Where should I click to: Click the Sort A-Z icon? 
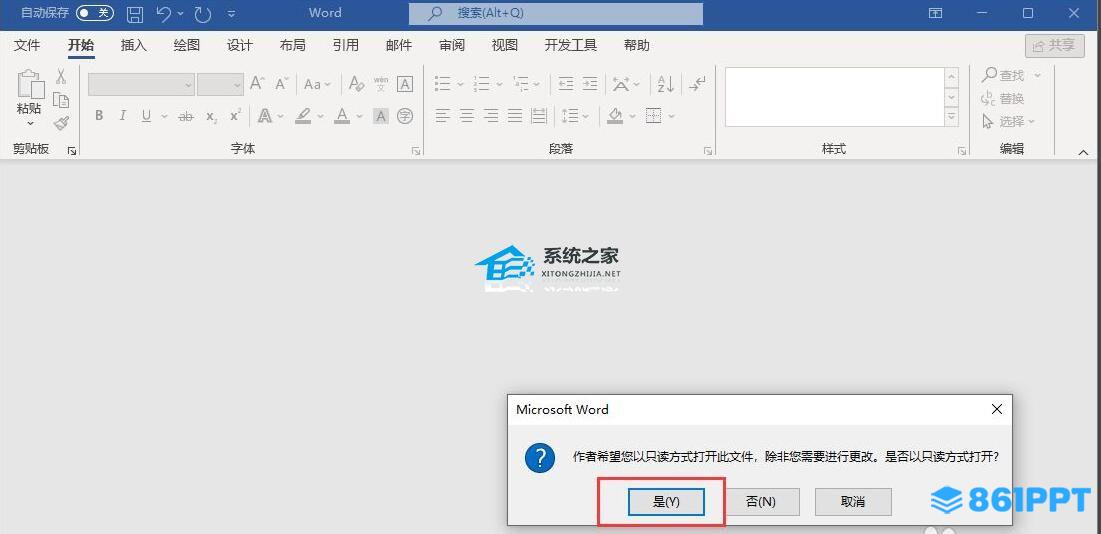click(666, 84)
